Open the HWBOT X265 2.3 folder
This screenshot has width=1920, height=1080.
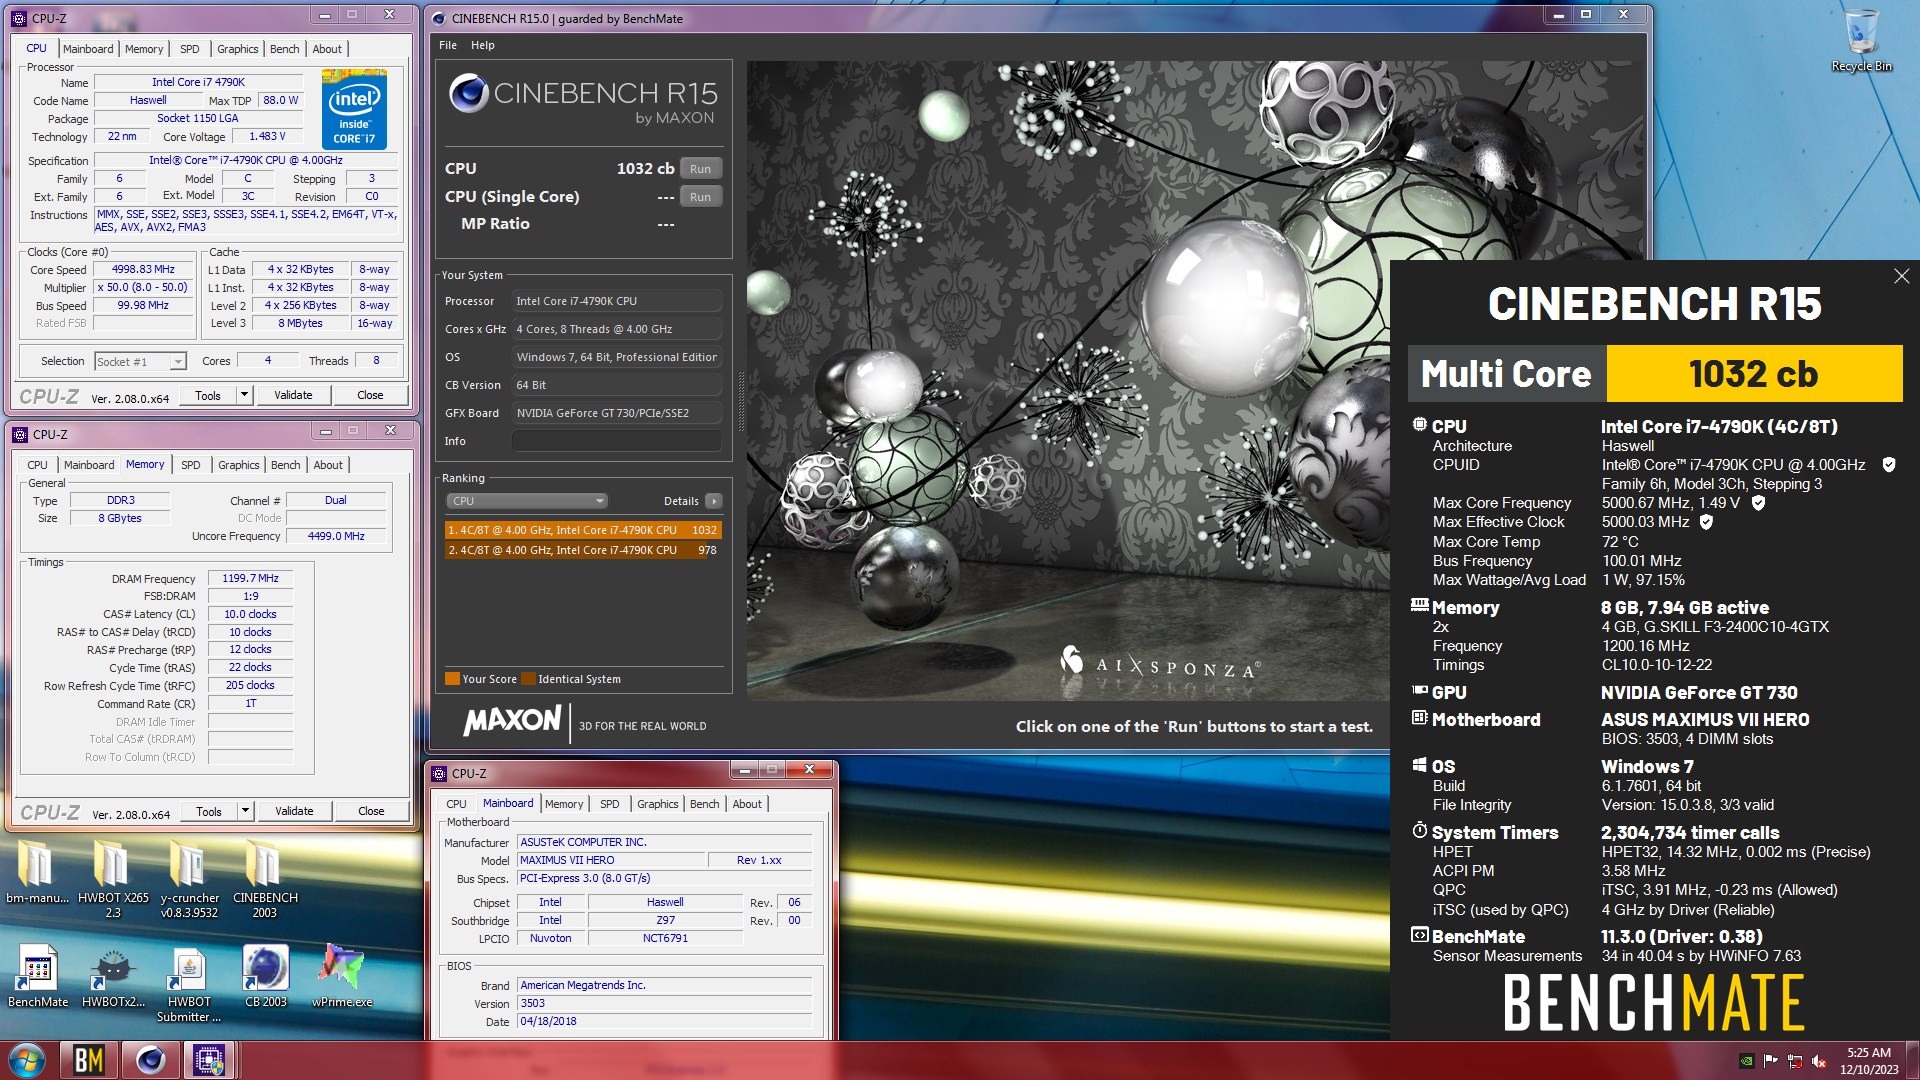click(x=113, y=878)
